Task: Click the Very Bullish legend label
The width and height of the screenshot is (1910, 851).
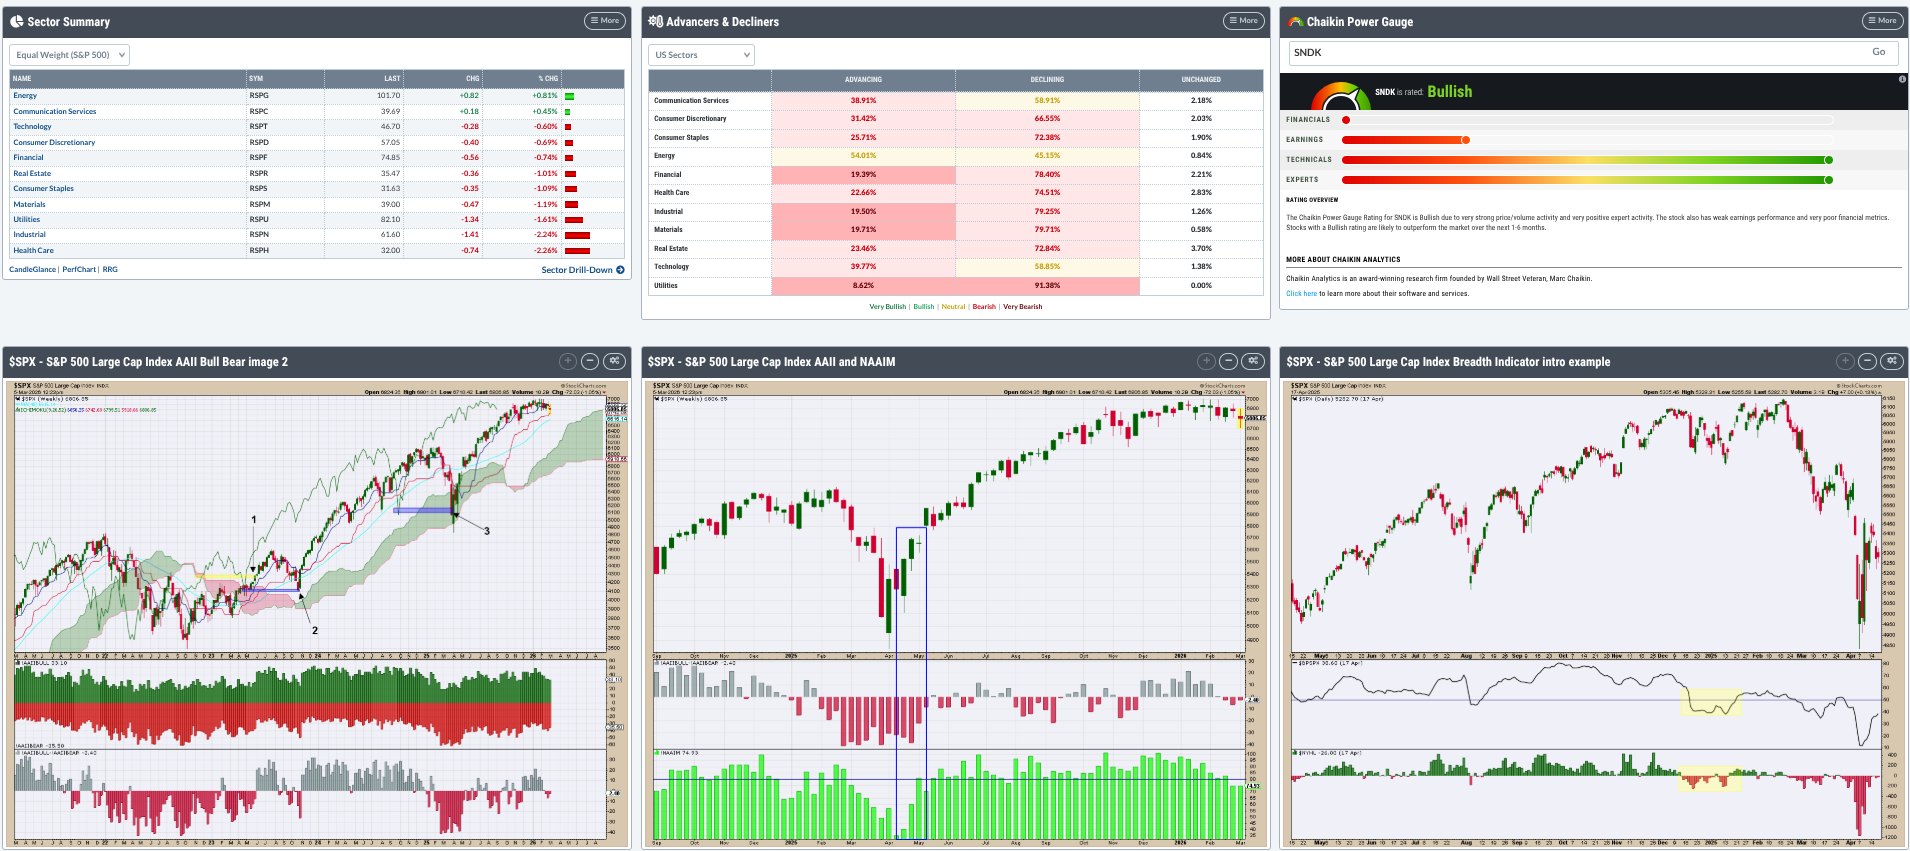Action: click(887, 307)
